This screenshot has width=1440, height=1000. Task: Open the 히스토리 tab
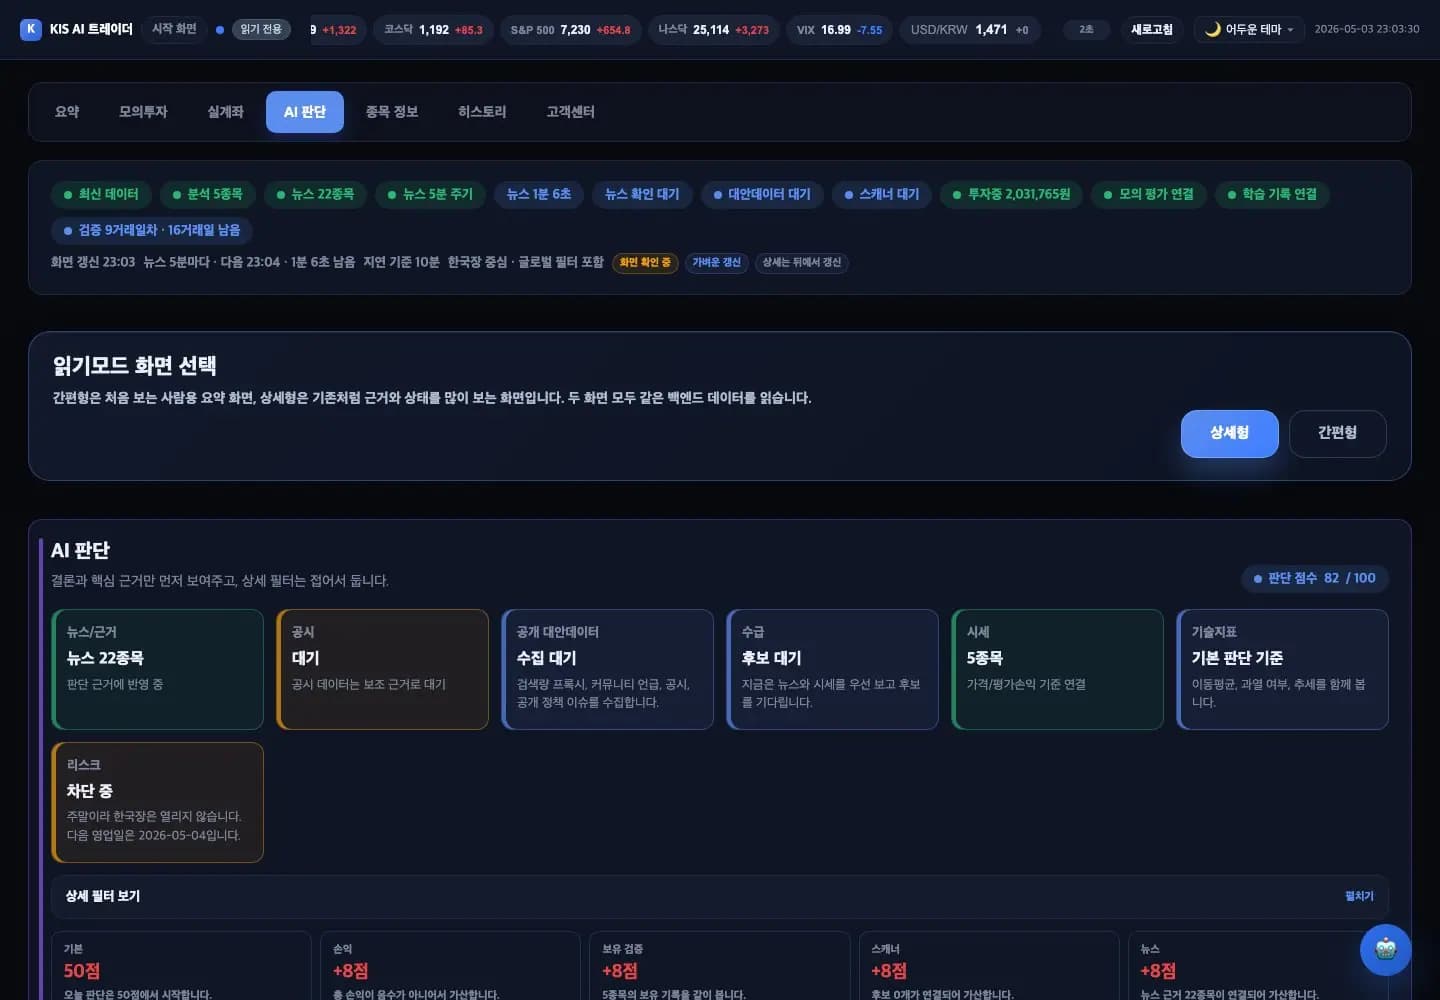(x=482, y=112)
